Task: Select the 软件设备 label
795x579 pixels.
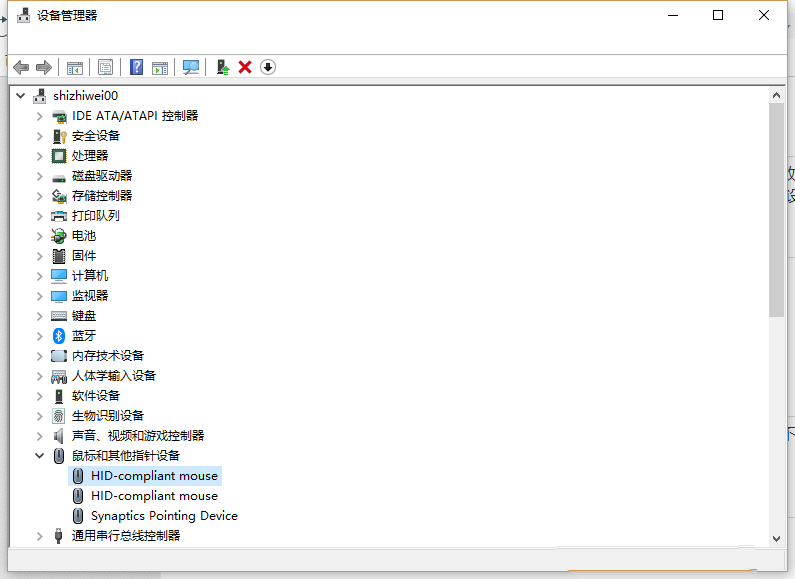Action: [x=95, y=395]
